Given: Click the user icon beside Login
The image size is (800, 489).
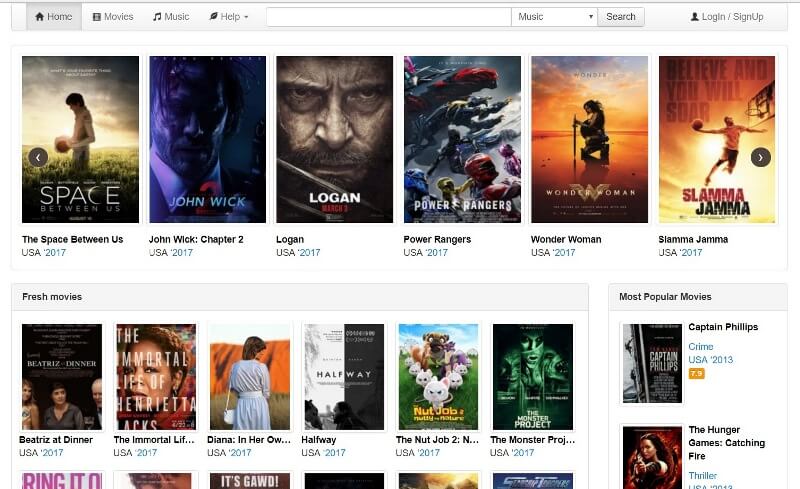Looking at the screenshot, I should point(694,17).
